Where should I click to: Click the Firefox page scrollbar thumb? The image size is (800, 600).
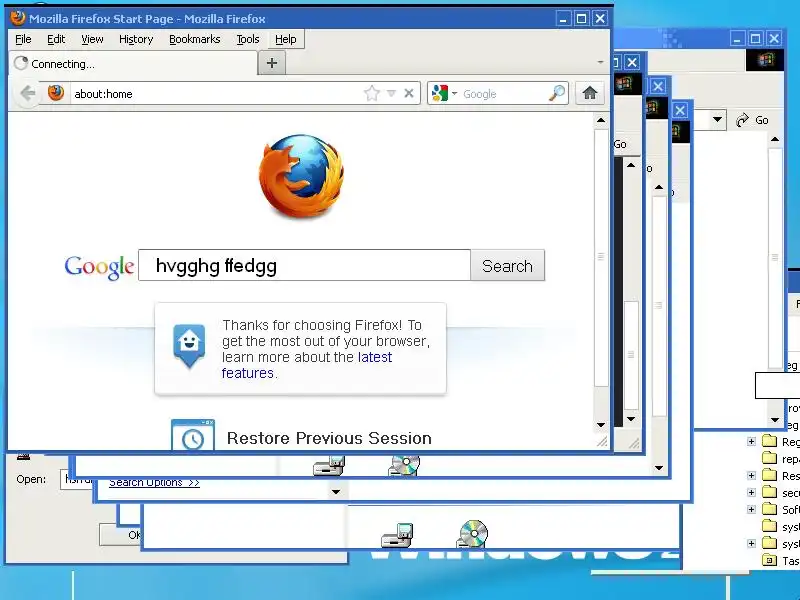coord(601,258)
